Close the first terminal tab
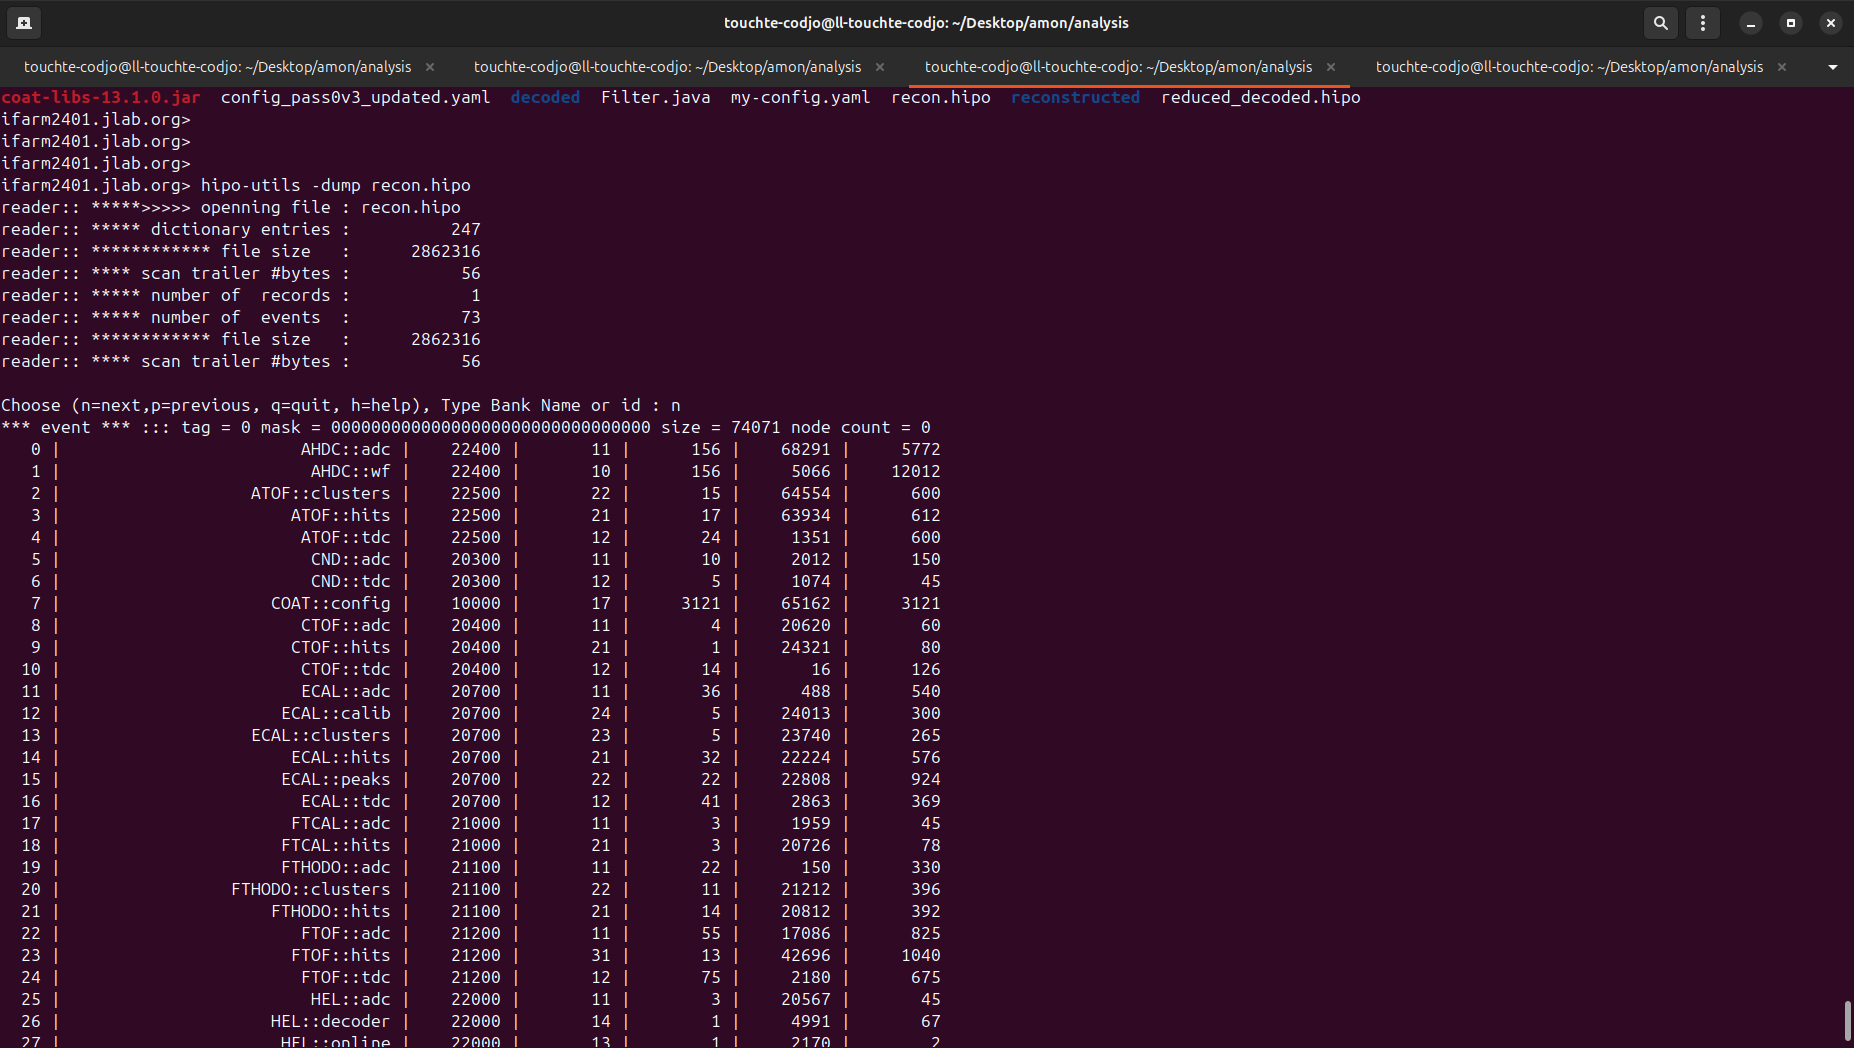The width and height of the screenshot is (1854, 1048). 430,67
